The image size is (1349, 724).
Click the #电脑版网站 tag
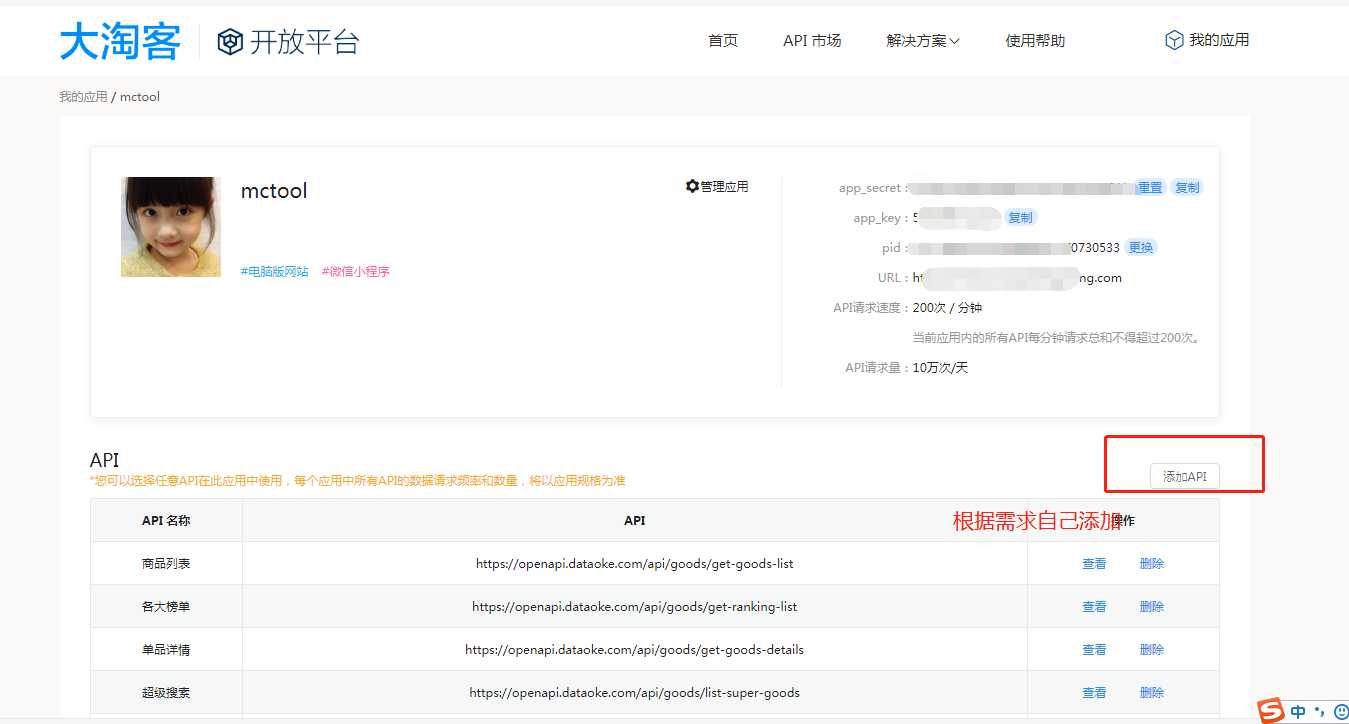pos(275,271)
